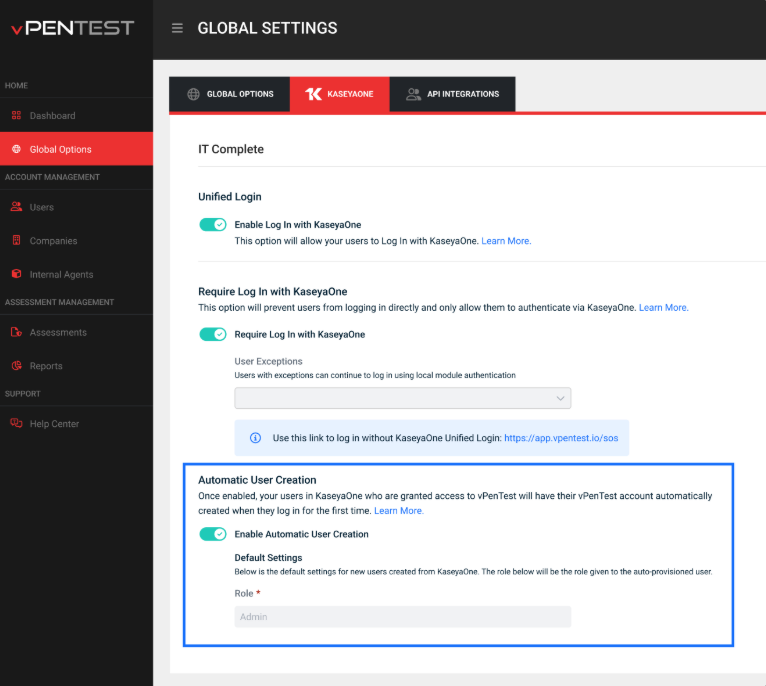Click the Help Center icon
Screen dimensions: 766x686
pos(16,424)
